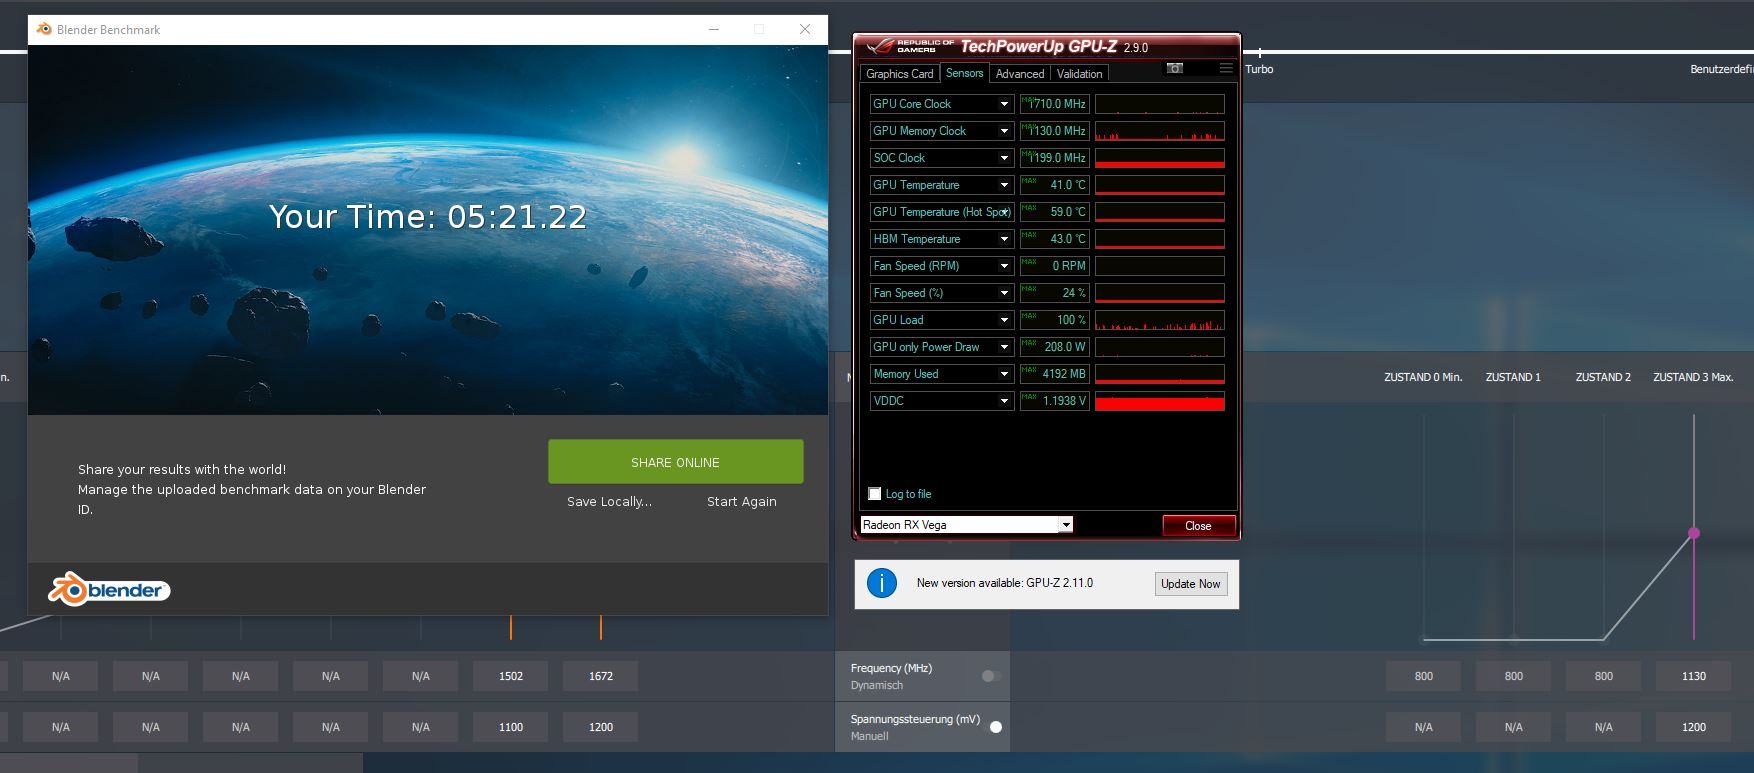Select the Turbo profile label
This screenshot has height=773, width=1754.
[x=1259, y=69]
